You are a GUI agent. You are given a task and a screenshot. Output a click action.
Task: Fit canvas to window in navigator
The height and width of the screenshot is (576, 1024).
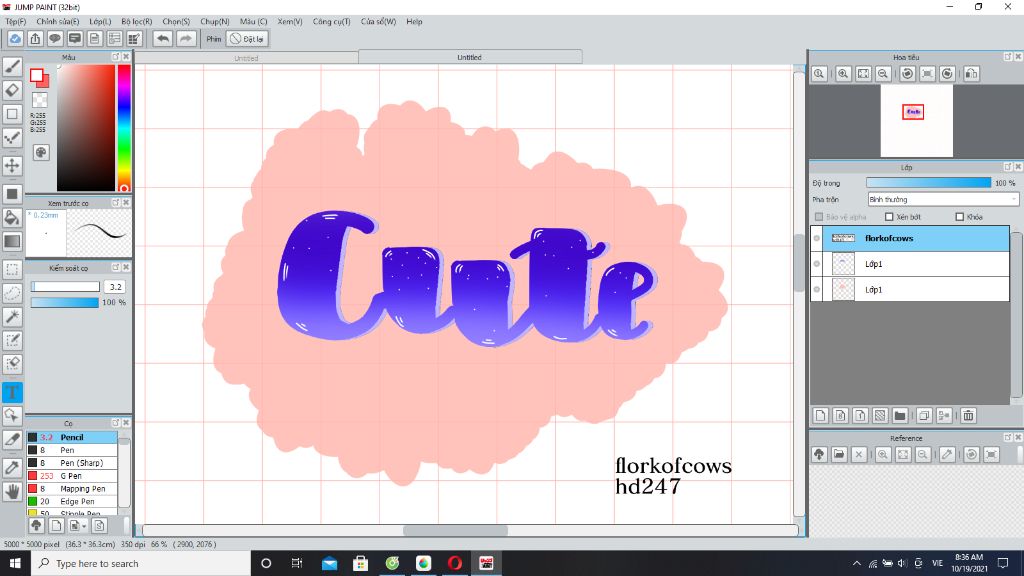pos(863,74)
